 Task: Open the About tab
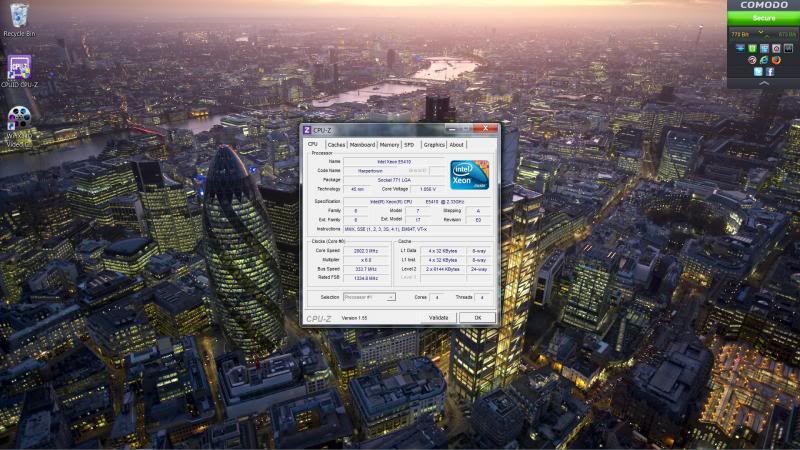[x=457, y=145]
